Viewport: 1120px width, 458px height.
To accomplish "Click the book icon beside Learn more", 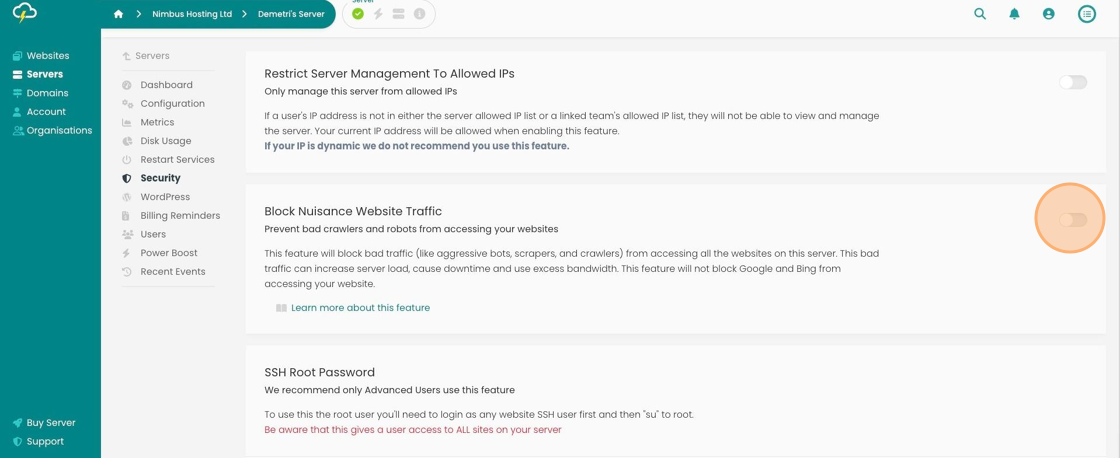I will click(281, 308).
